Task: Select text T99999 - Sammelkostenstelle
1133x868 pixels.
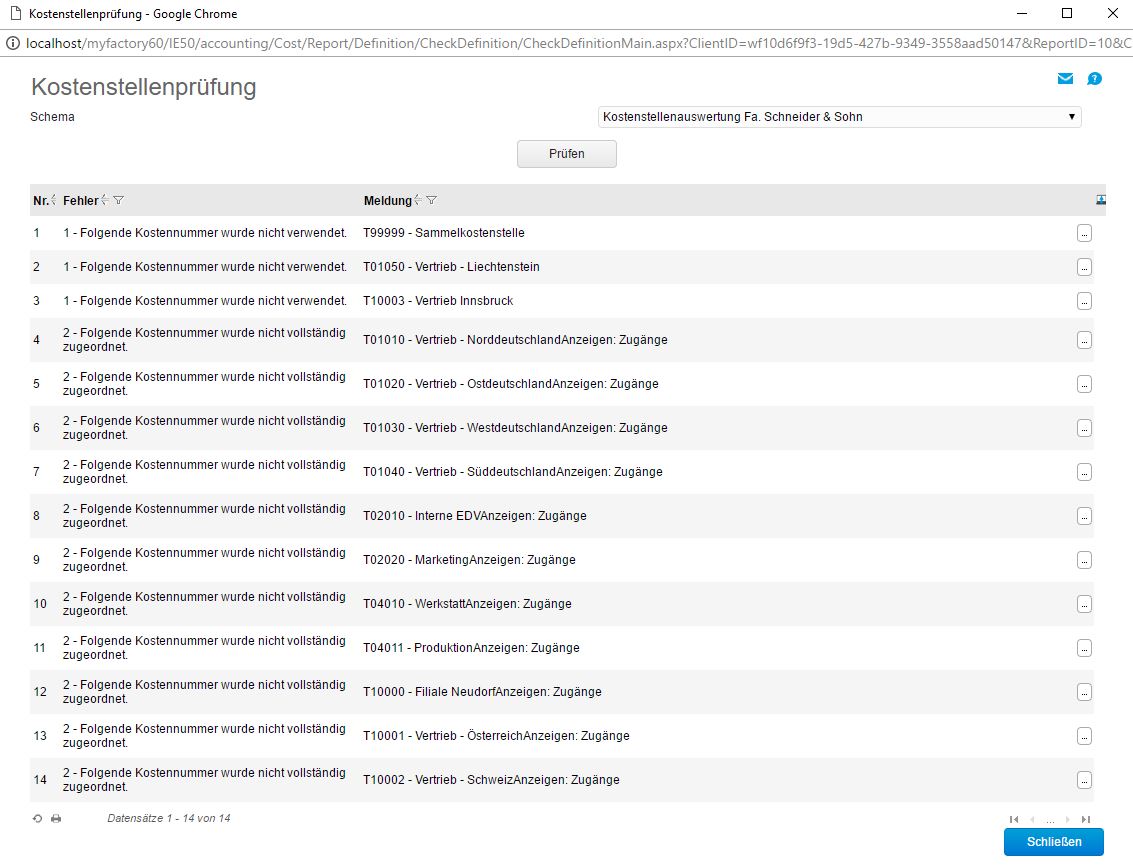Action: point(444,233)
